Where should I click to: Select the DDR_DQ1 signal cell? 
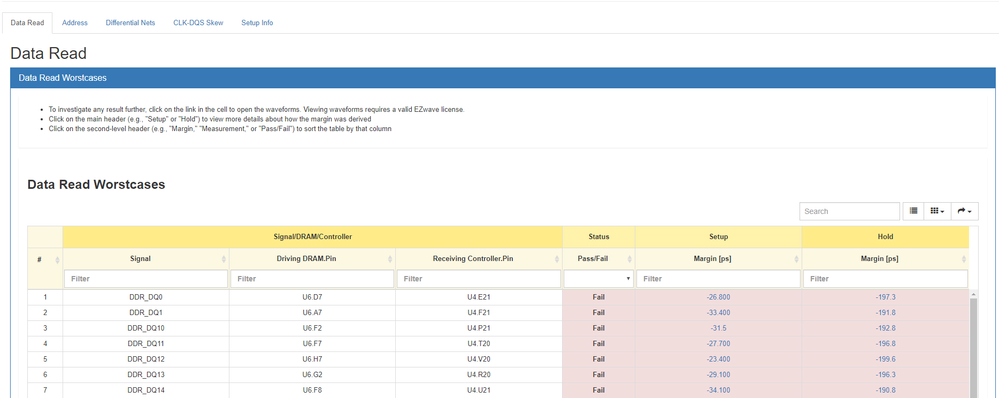pos(146,313)
